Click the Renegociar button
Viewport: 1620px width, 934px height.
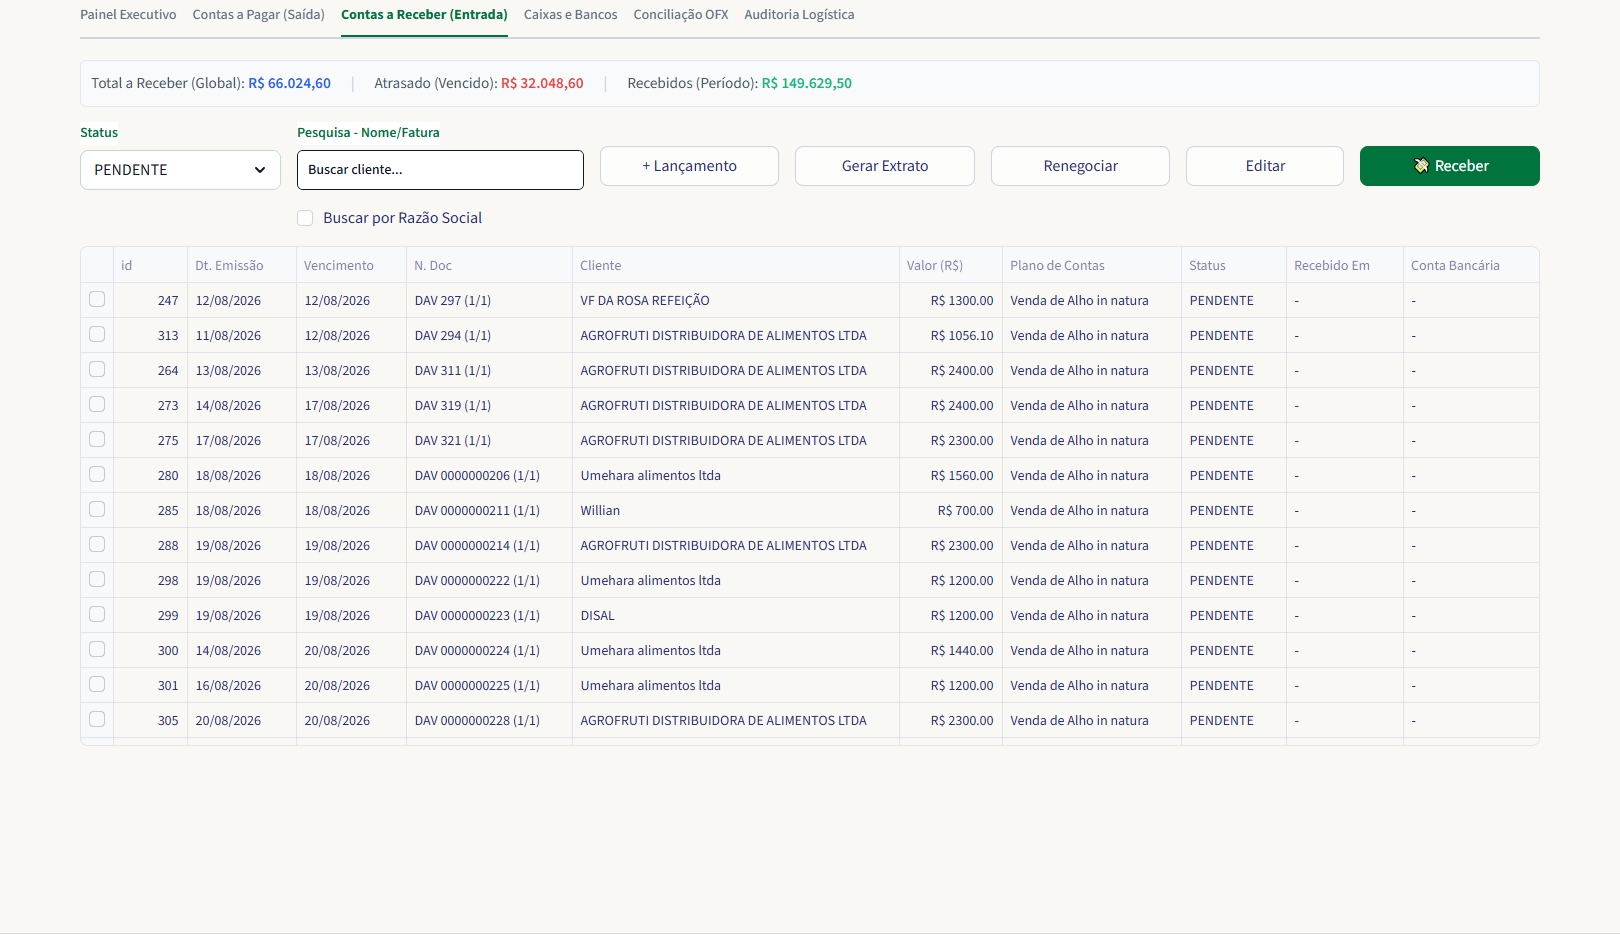1080,166
